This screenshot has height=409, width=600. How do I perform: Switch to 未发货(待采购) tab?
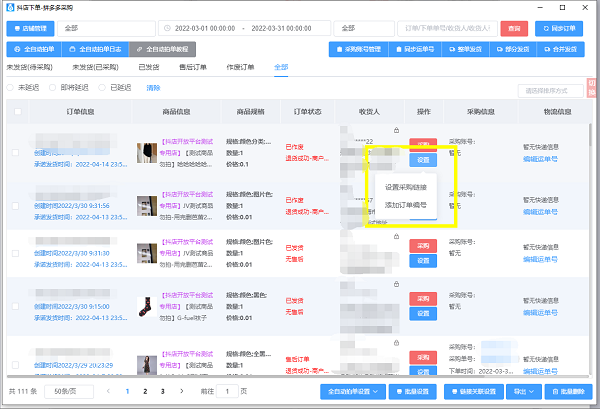pos(29,67)
